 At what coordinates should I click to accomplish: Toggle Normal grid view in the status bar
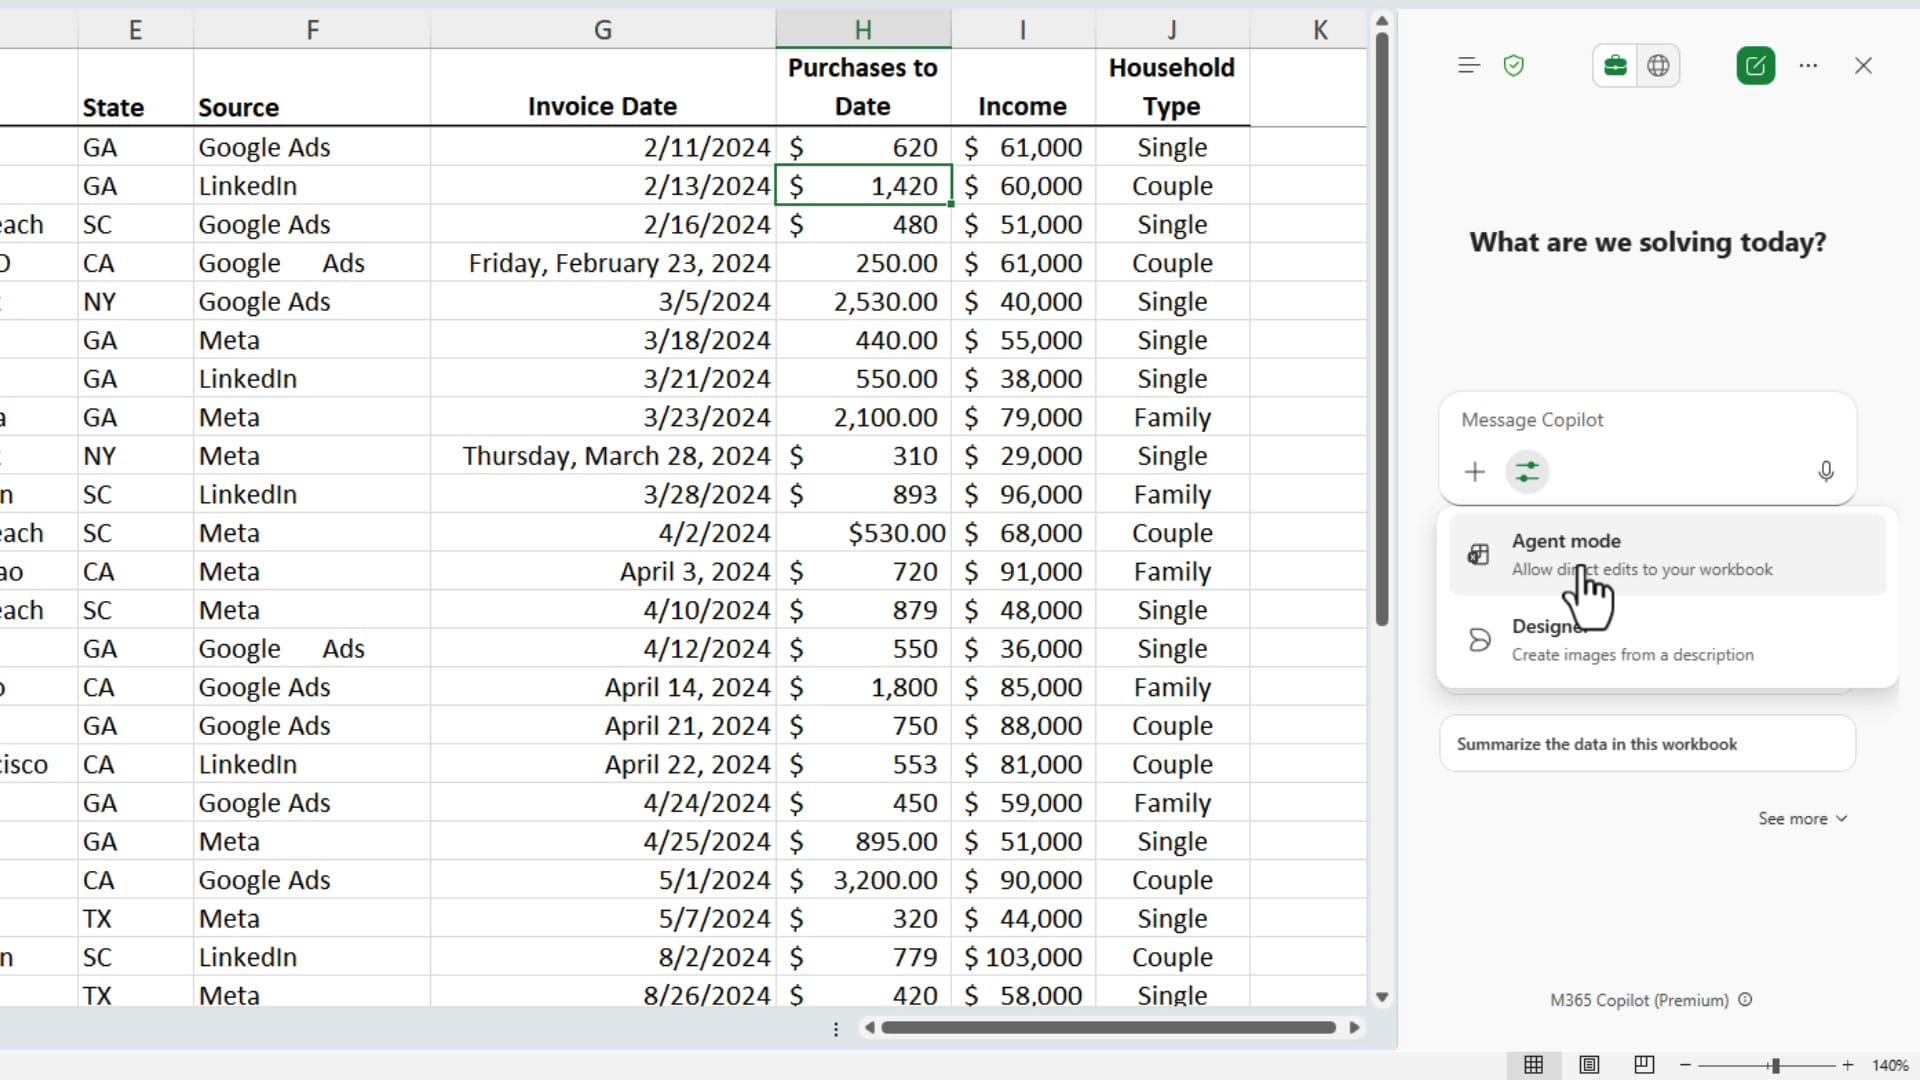coord(1535,1064)
